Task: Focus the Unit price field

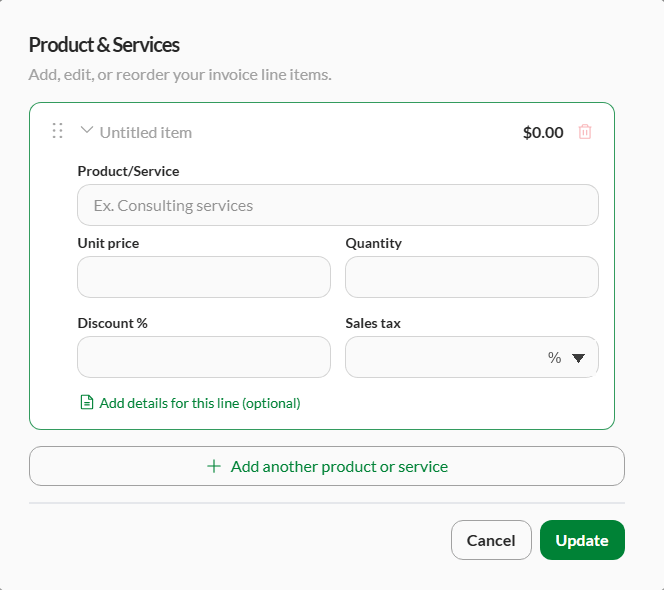Action: coord(204,277)
